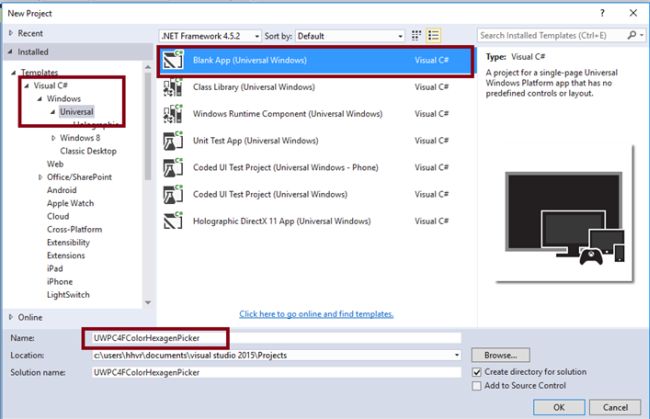Collapse the Installed section
The image size is (650, 419).
(10, 52)
